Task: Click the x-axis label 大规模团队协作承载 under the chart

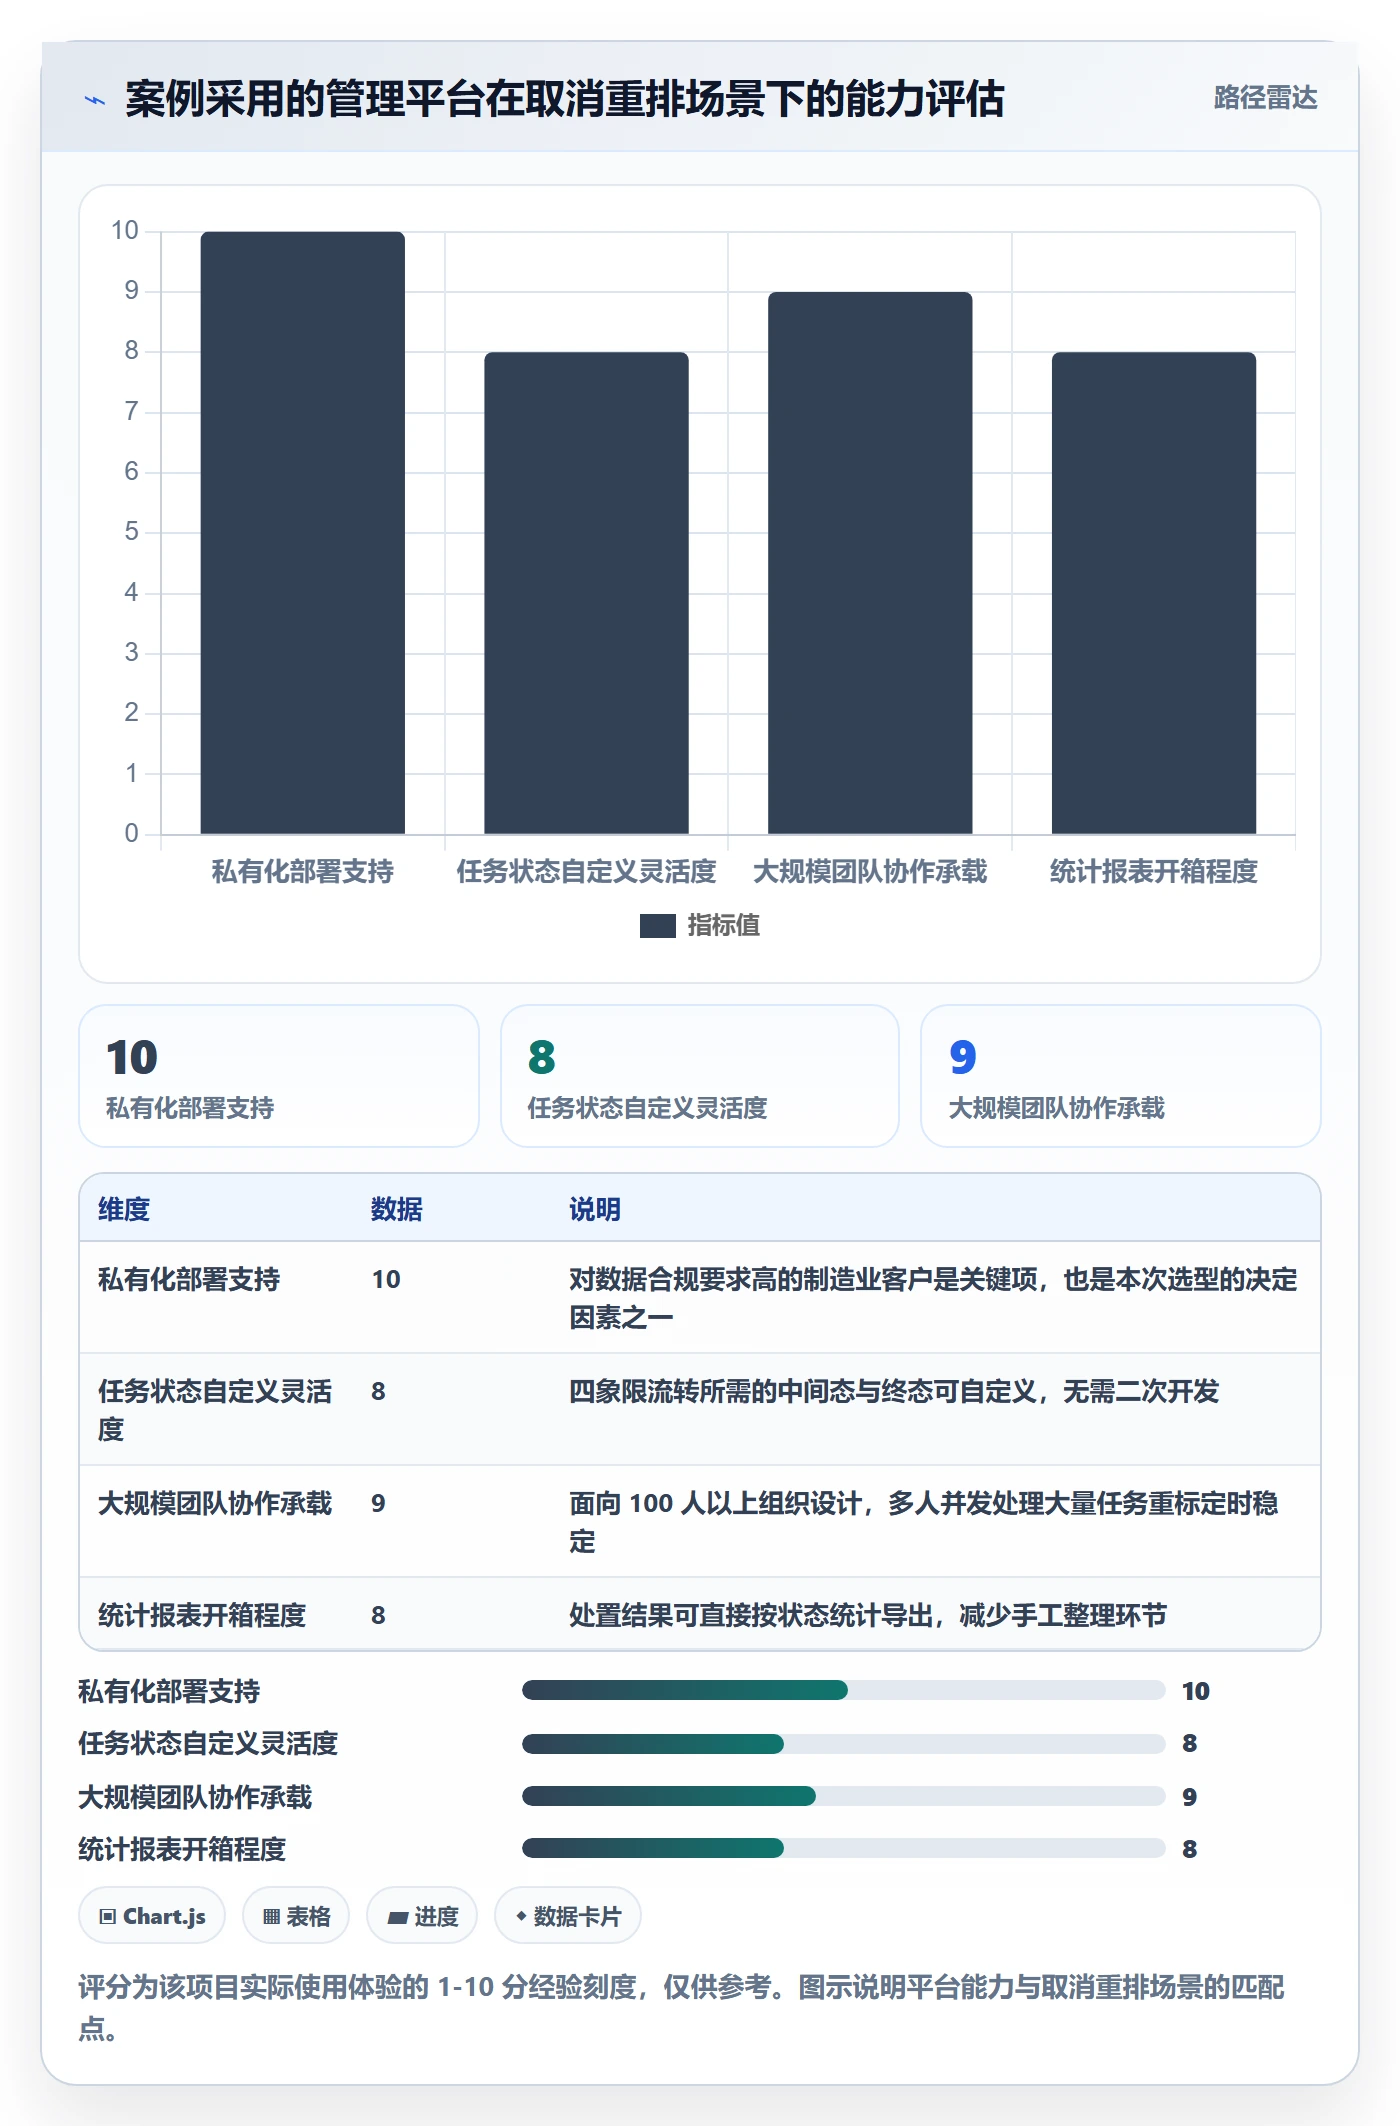Action: [x=870, y=871]
